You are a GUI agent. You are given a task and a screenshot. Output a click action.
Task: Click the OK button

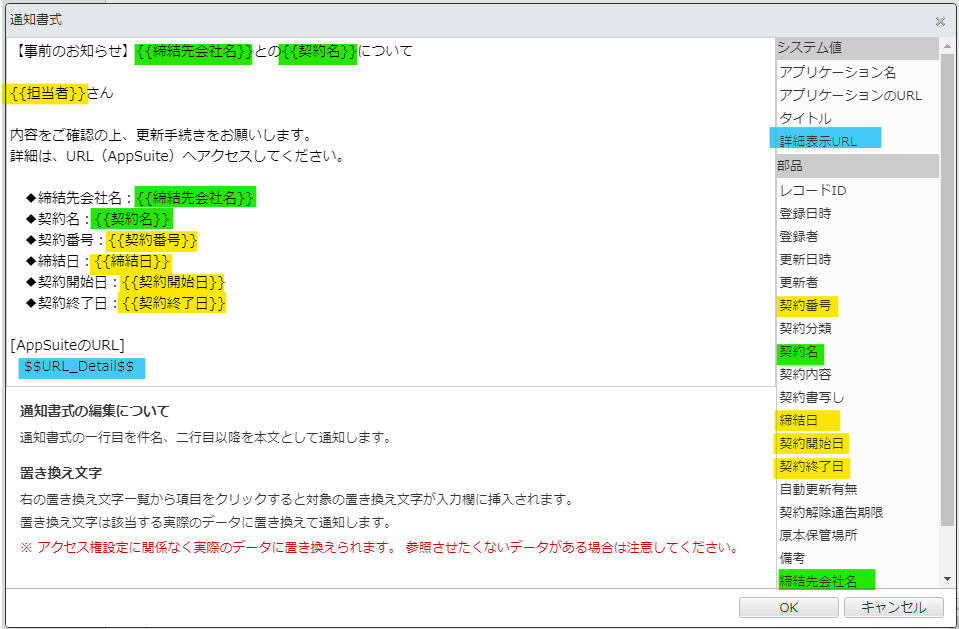coord(788,607)
